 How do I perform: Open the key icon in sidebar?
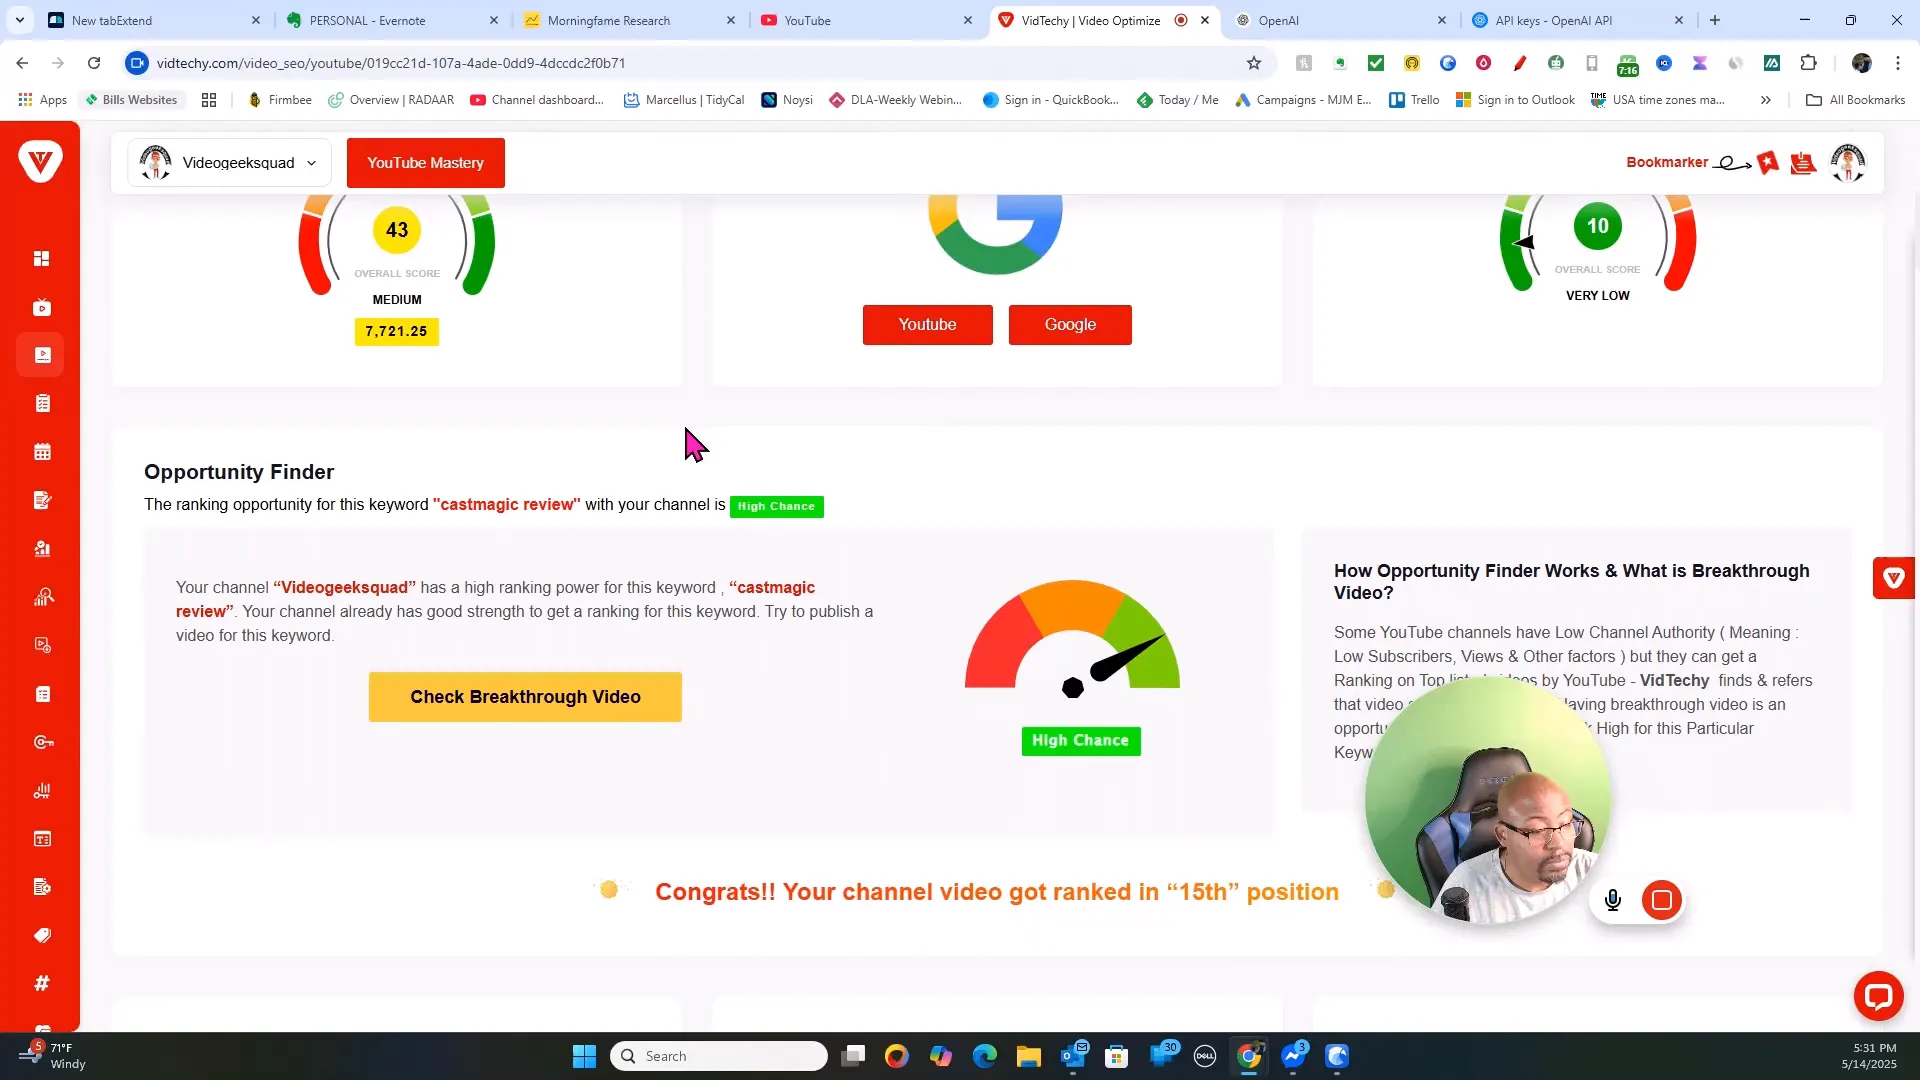click(42, 742)
